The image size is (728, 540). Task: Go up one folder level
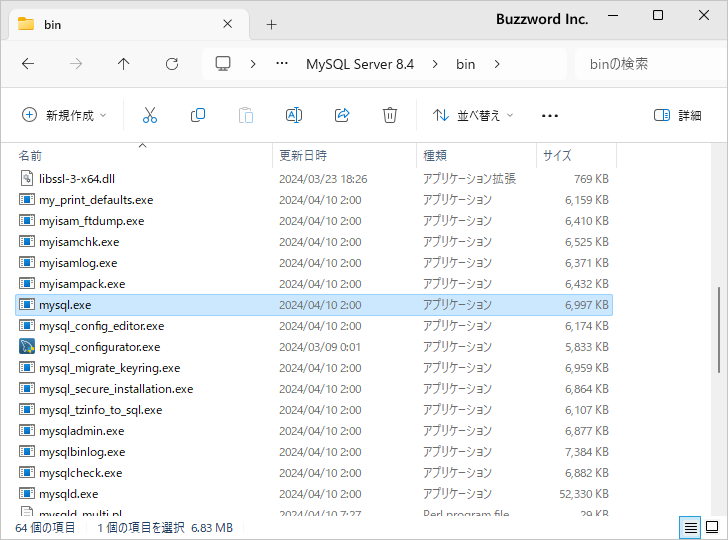click(x=124, y=64)
